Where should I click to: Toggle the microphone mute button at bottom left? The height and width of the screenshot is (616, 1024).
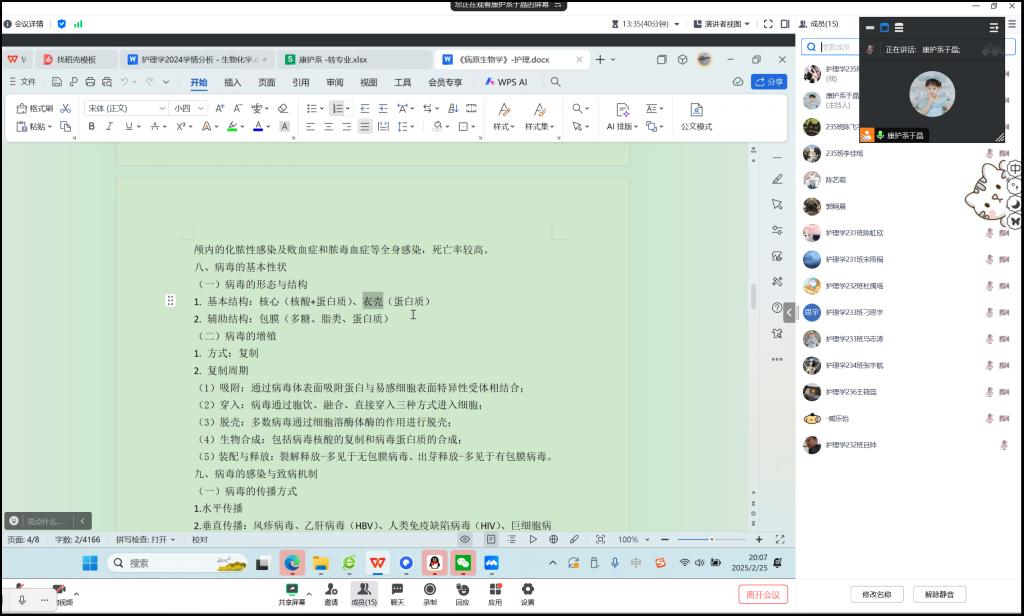pyautogui.click(x=23, y=597)
